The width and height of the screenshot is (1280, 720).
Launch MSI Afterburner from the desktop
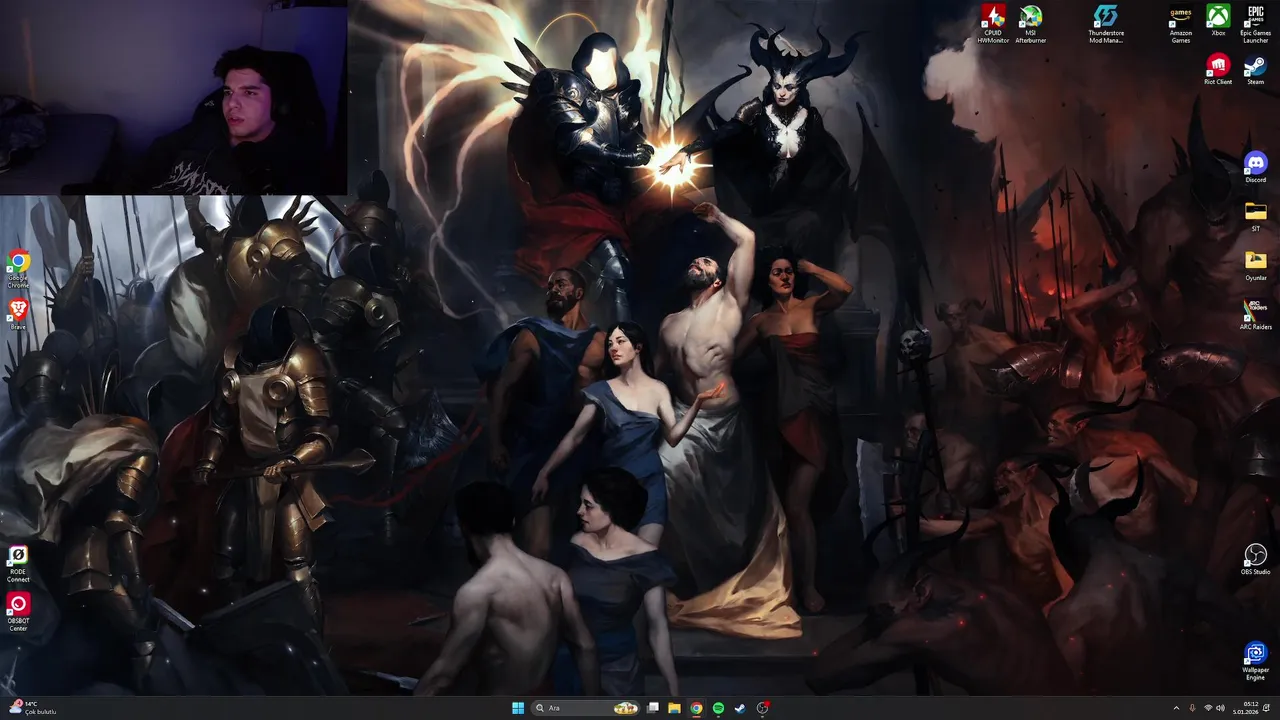pos(1031,24)
